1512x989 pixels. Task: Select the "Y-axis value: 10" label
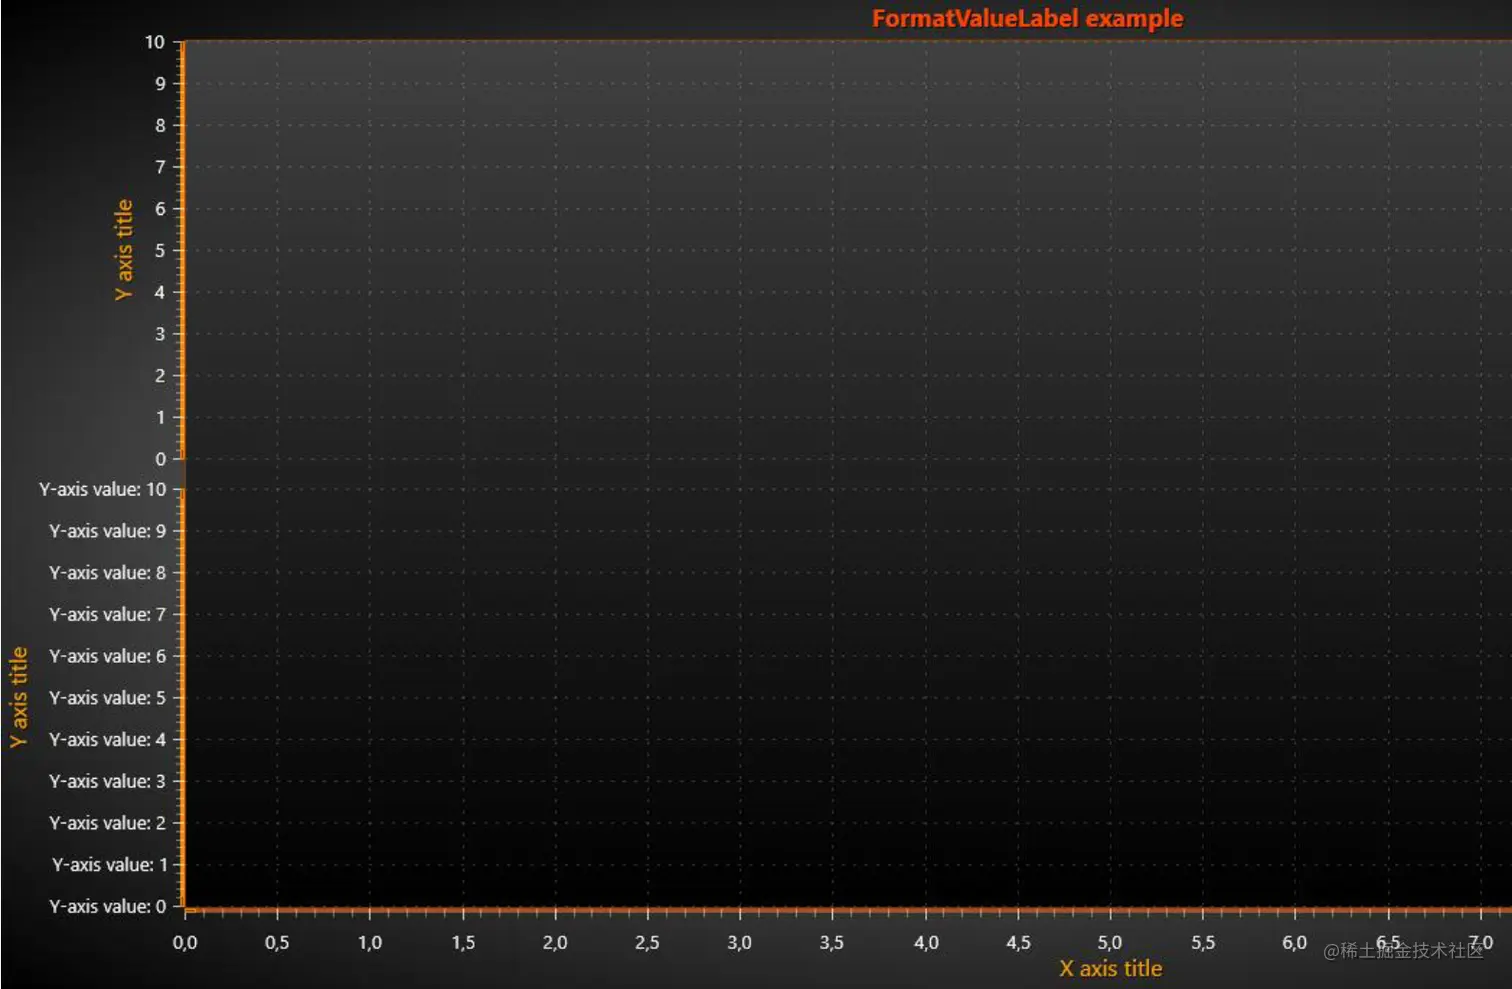[103, 490]
